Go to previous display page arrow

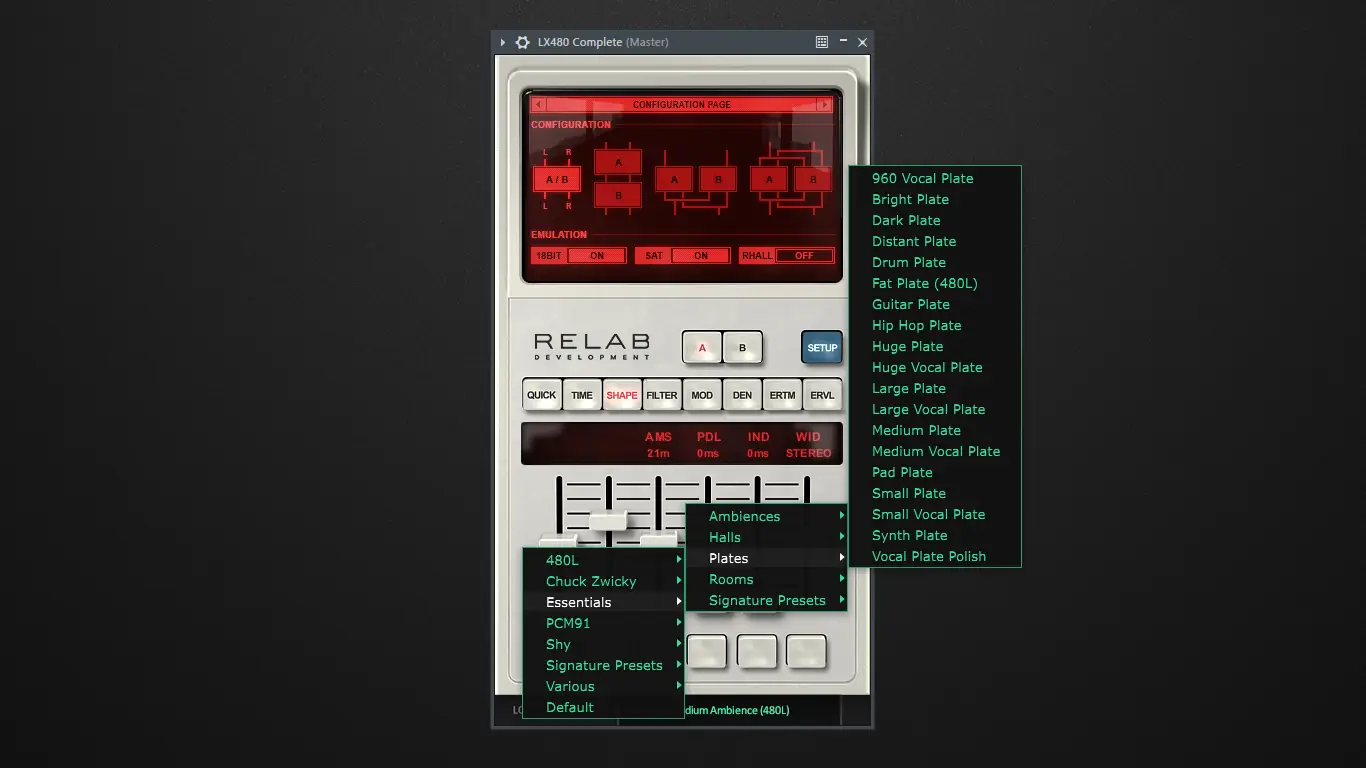pos(538,104)
